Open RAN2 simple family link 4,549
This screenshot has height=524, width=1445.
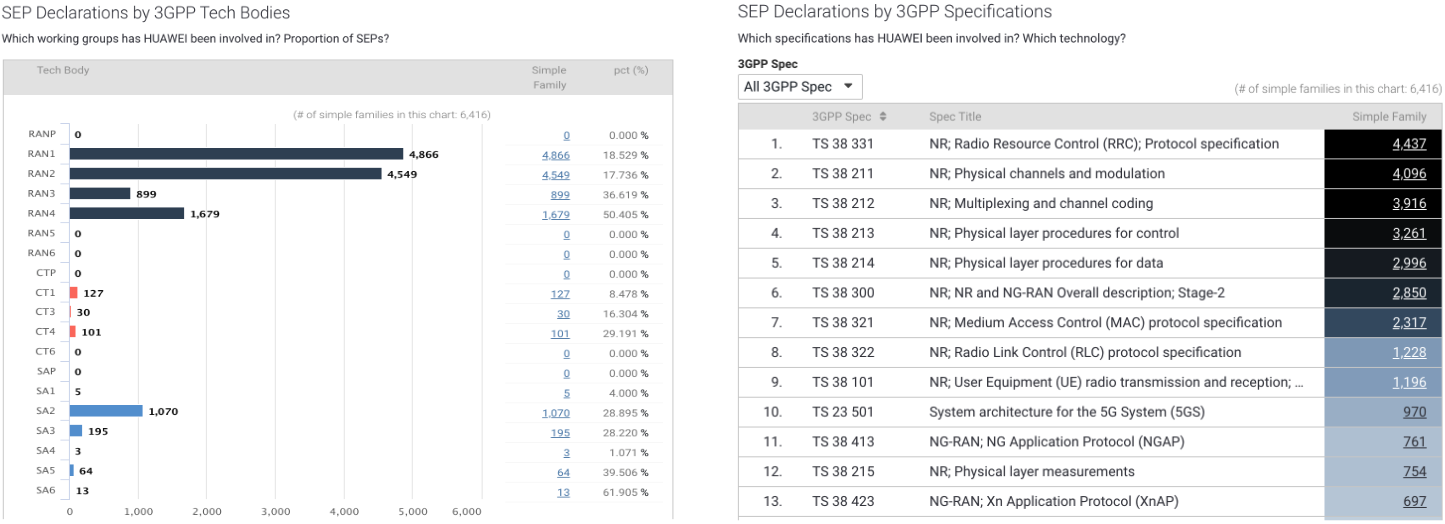click(556, 175)
